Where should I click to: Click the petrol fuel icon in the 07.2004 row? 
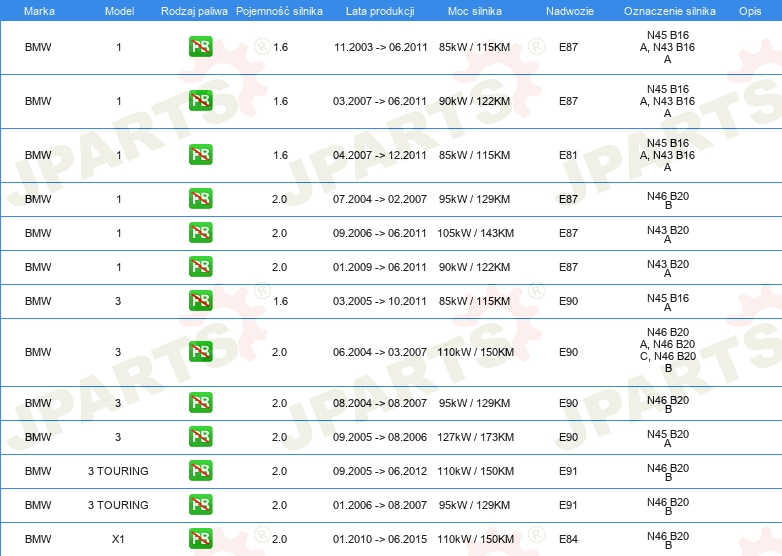(x=200, y=198)
